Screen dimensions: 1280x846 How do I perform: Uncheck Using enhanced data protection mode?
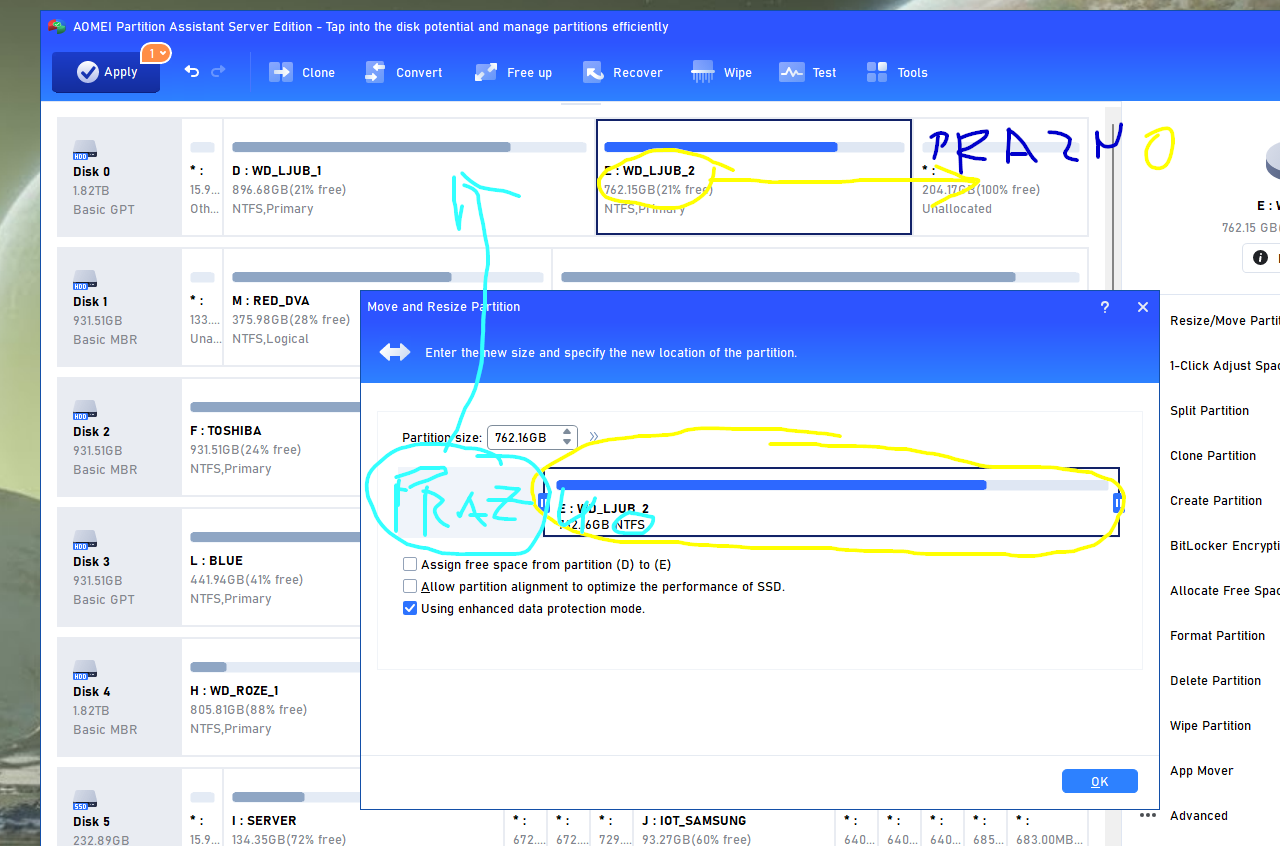tap(410, 609)
